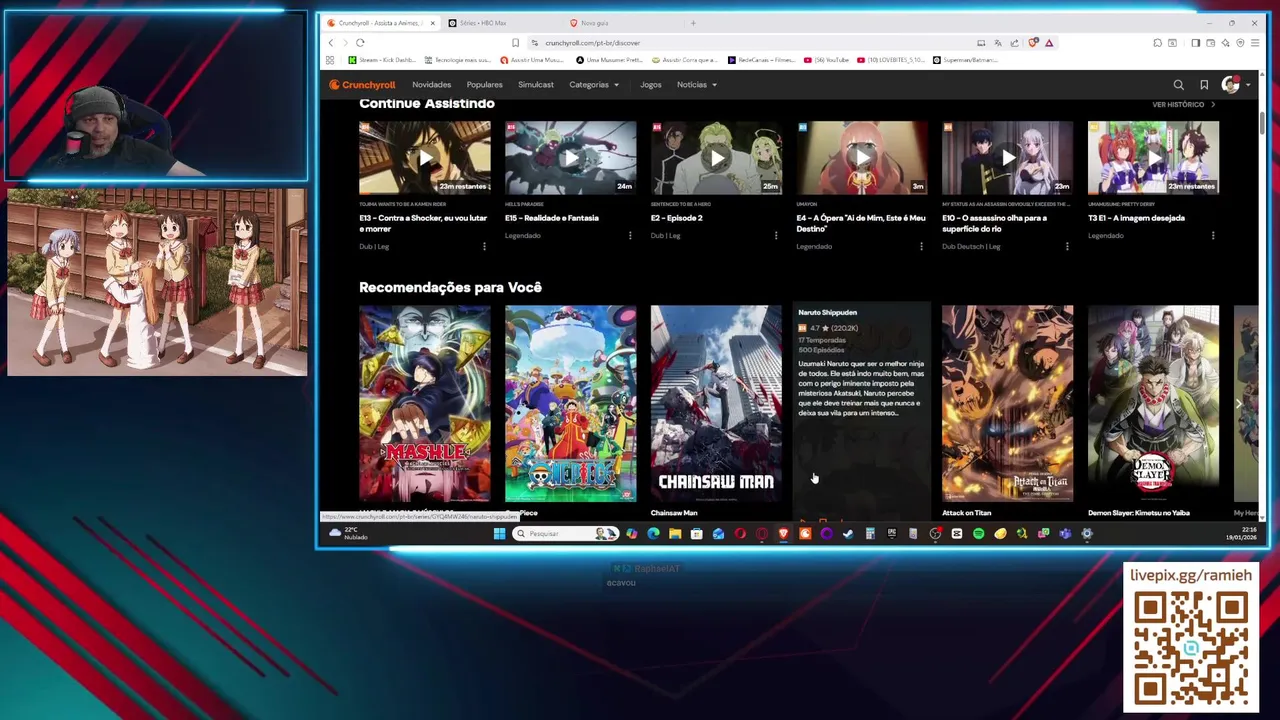The image size is (1280, 720).
Task: Open the Windows Start button
Action: 499,534
